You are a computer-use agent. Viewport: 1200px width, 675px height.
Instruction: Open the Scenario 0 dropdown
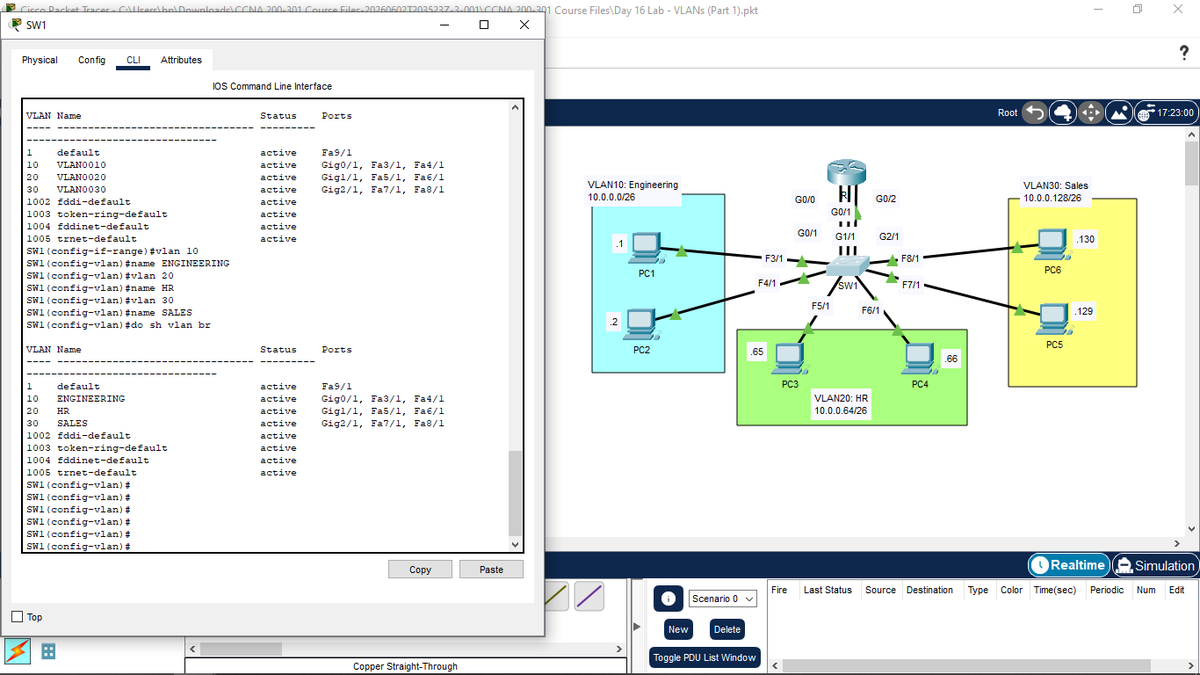[x=722, y=598]
